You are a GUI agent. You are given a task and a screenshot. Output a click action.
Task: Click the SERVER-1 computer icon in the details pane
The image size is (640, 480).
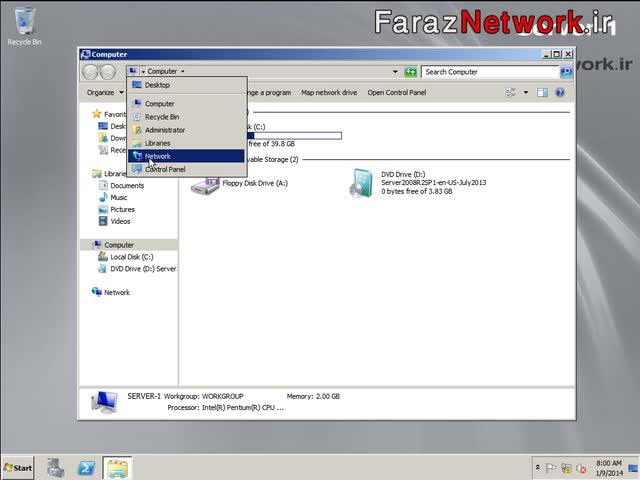(105, 402)
